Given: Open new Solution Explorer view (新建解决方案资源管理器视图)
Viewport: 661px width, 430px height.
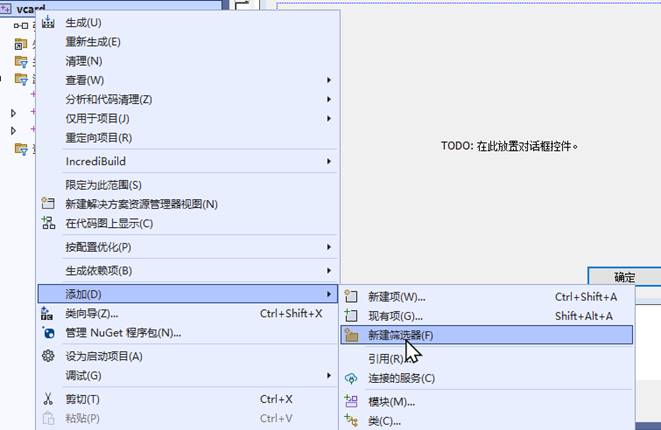Looking at the screenshot, I should click(x=141, y=204).
